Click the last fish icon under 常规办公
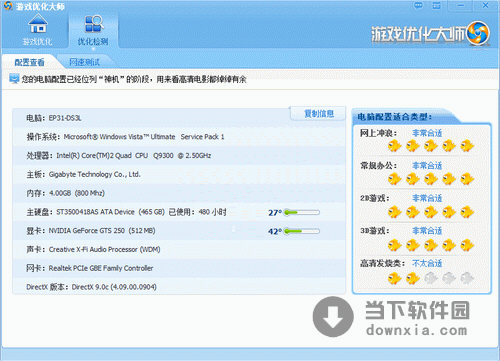 (467, 179)
